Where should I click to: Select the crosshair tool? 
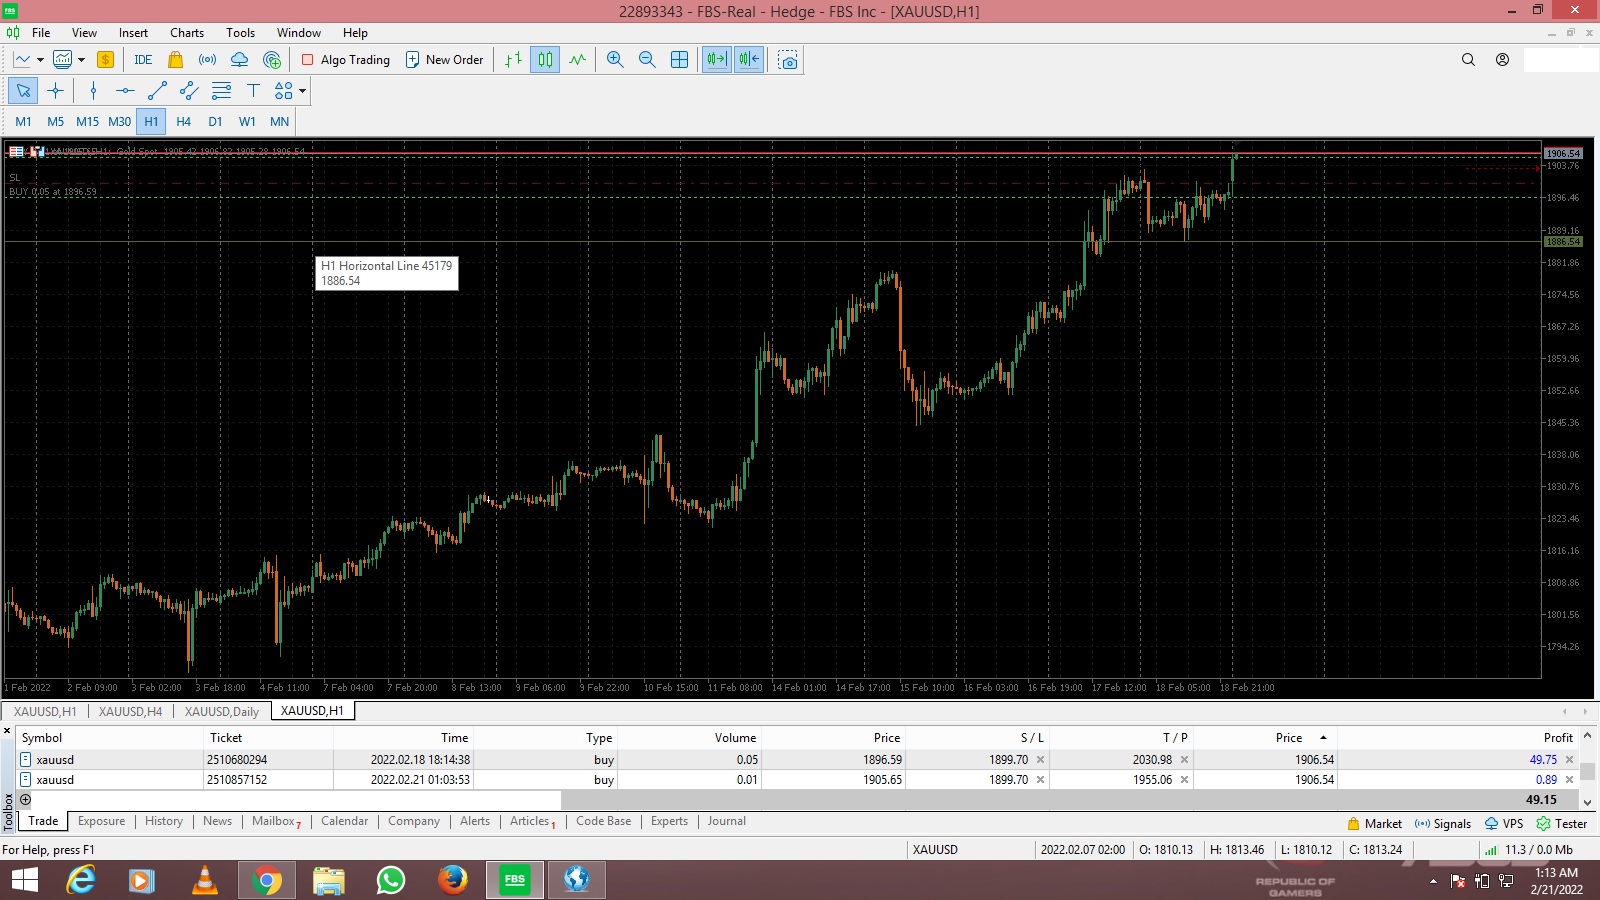[55, 91]
